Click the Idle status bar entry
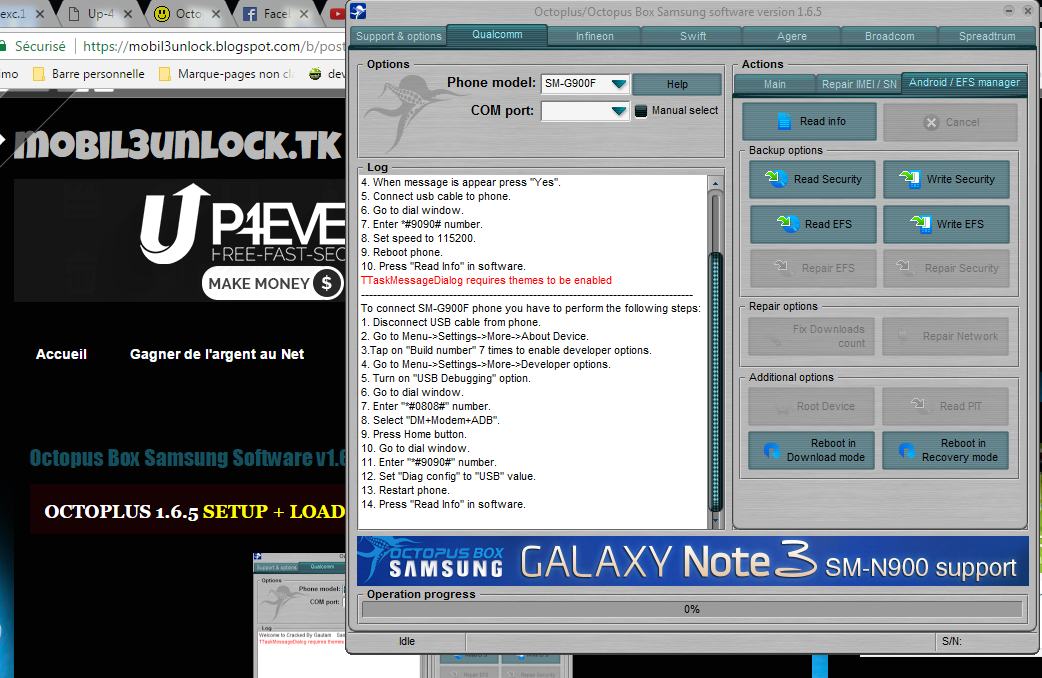 [x=407, y=641]
